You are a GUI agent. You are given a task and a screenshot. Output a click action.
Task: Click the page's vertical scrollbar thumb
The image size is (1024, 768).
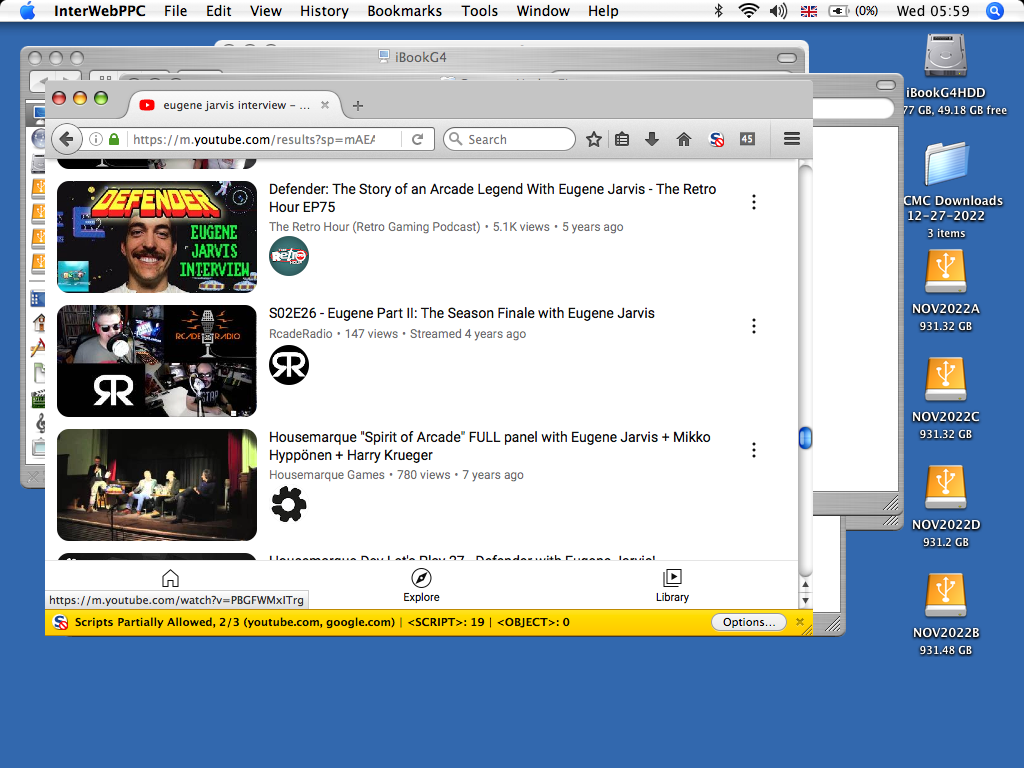coord(805,438)
